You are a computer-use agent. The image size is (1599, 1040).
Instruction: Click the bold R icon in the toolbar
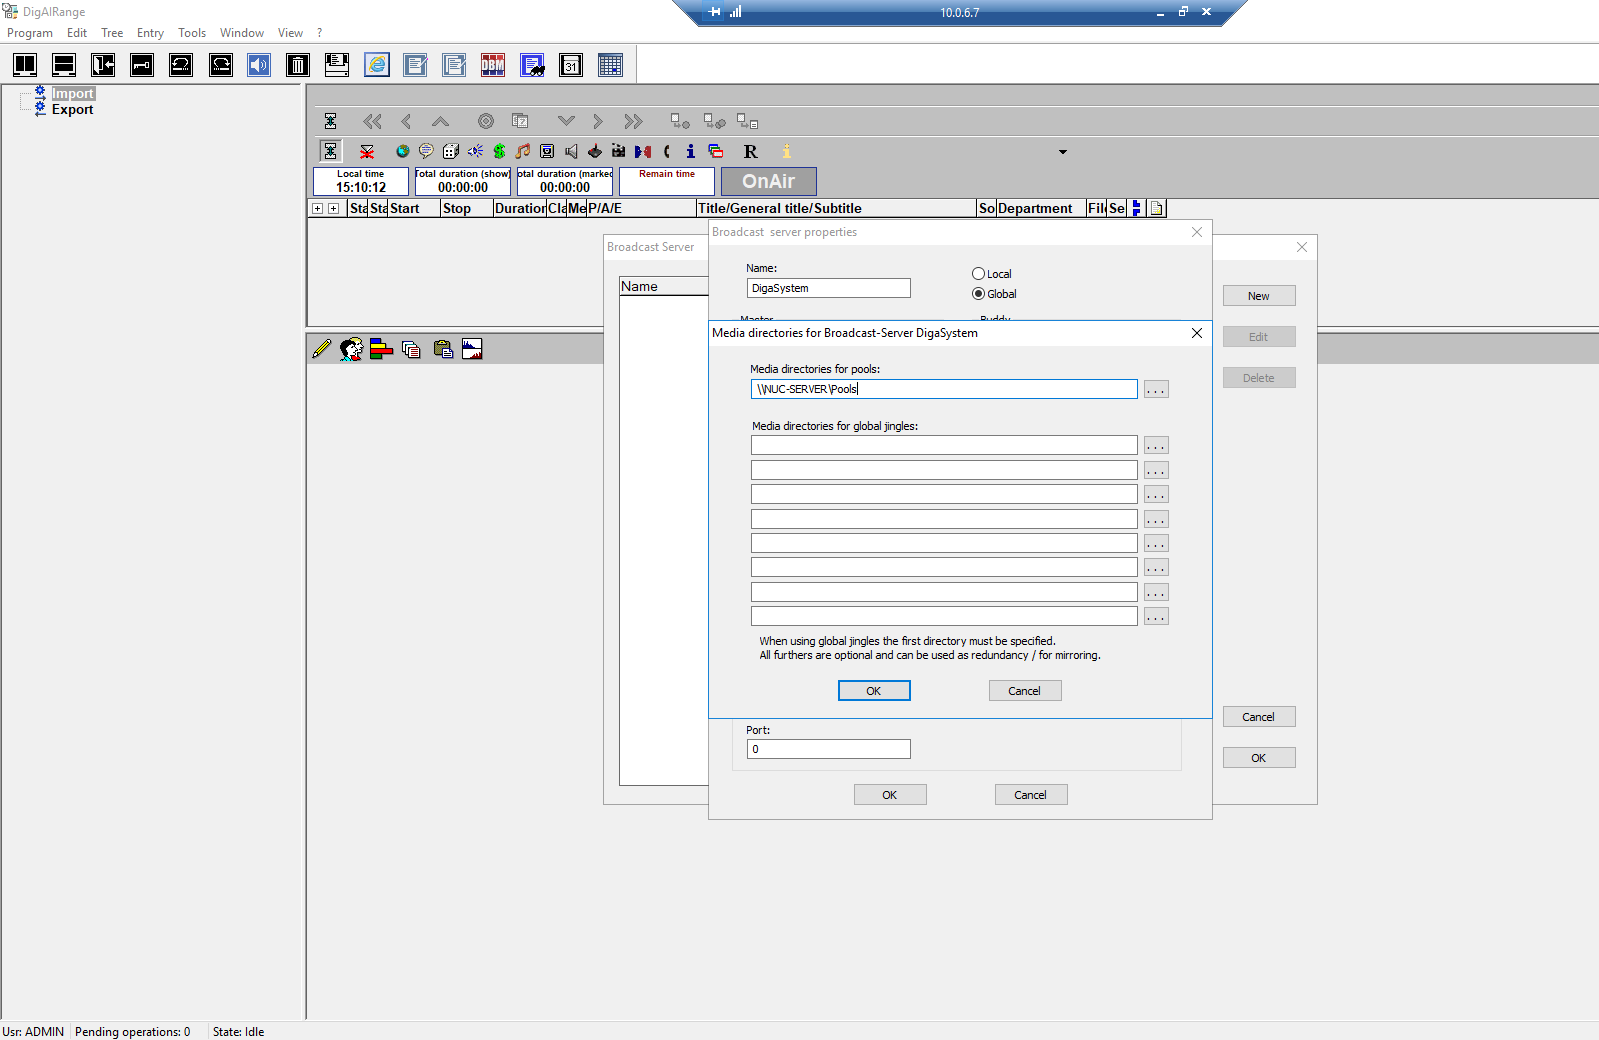point(751,152)
